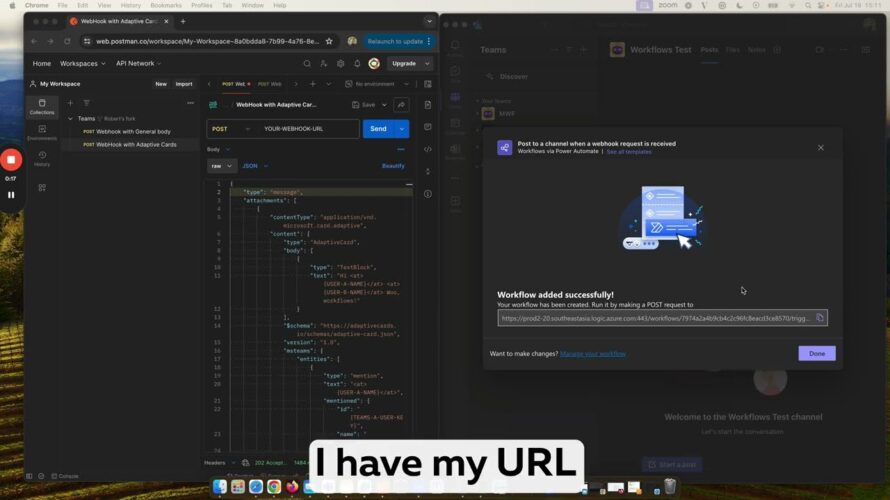Expand Body section dropdown

tap(218, 149)
